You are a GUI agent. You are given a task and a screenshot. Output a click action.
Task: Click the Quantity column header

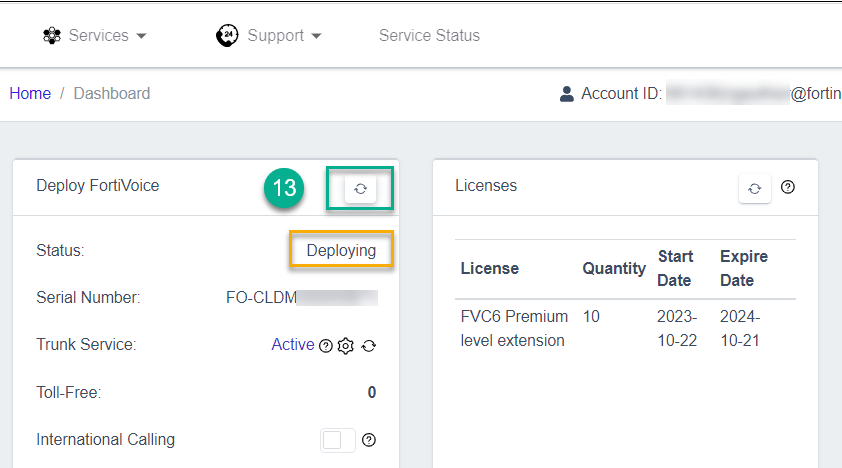(x=614, y=268)
